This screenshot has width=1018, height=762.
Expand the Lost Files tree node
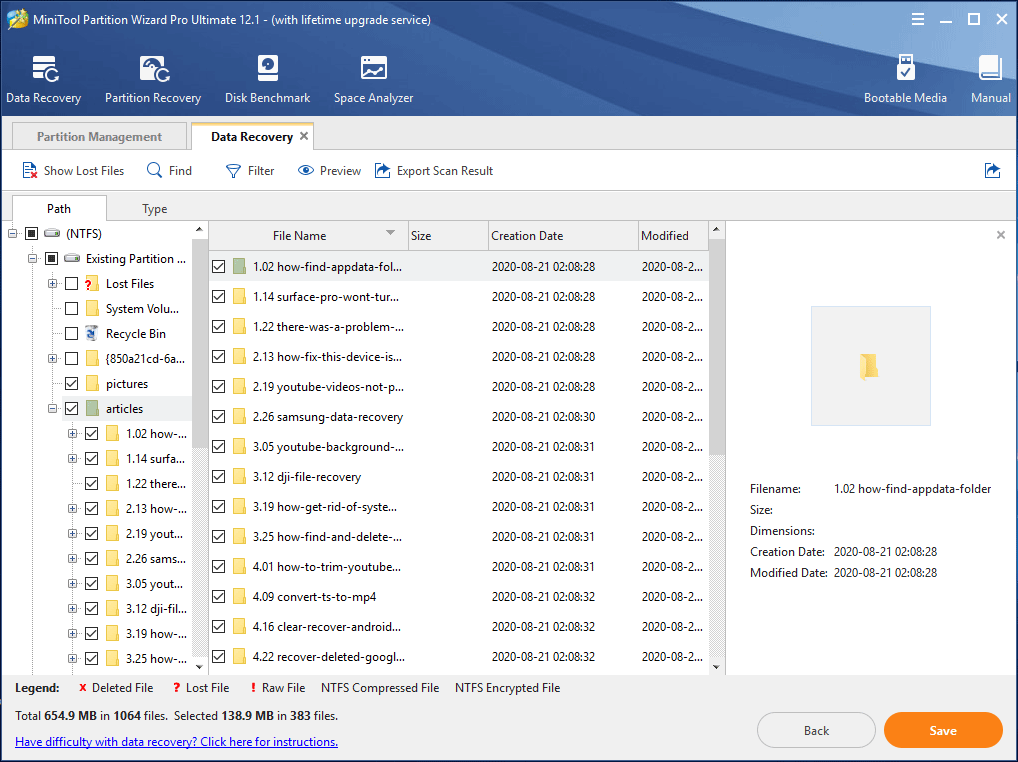(x=52, y=284)
